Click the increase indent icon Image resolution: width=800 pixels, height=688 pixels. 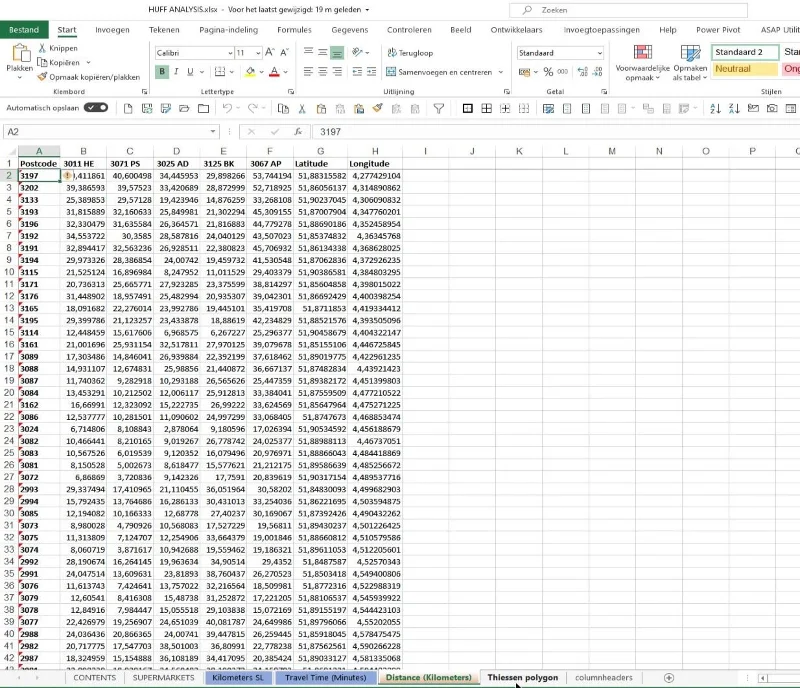coord(371,71)
